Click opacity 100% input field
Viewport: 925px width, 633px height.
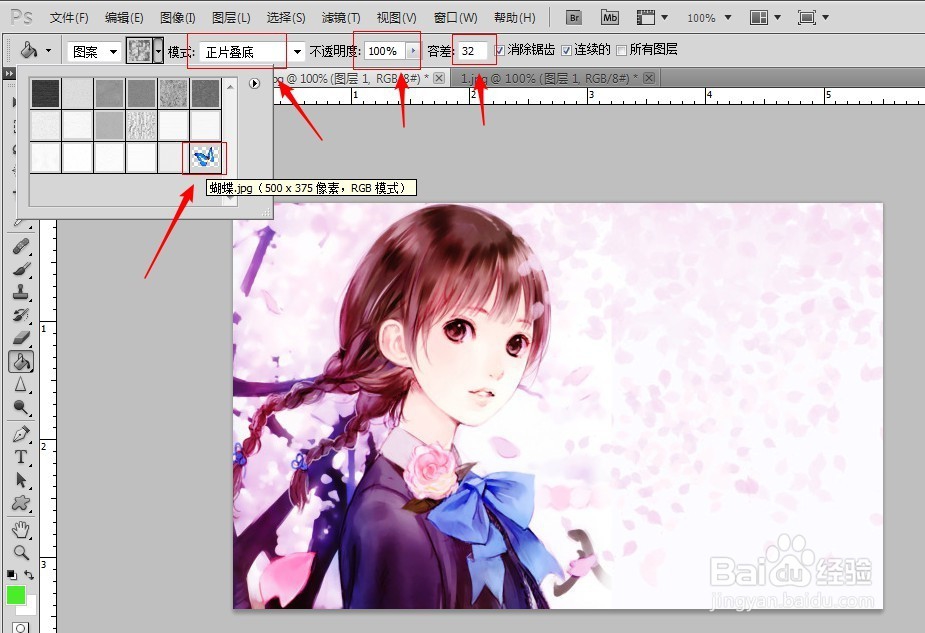pos(385,51)
